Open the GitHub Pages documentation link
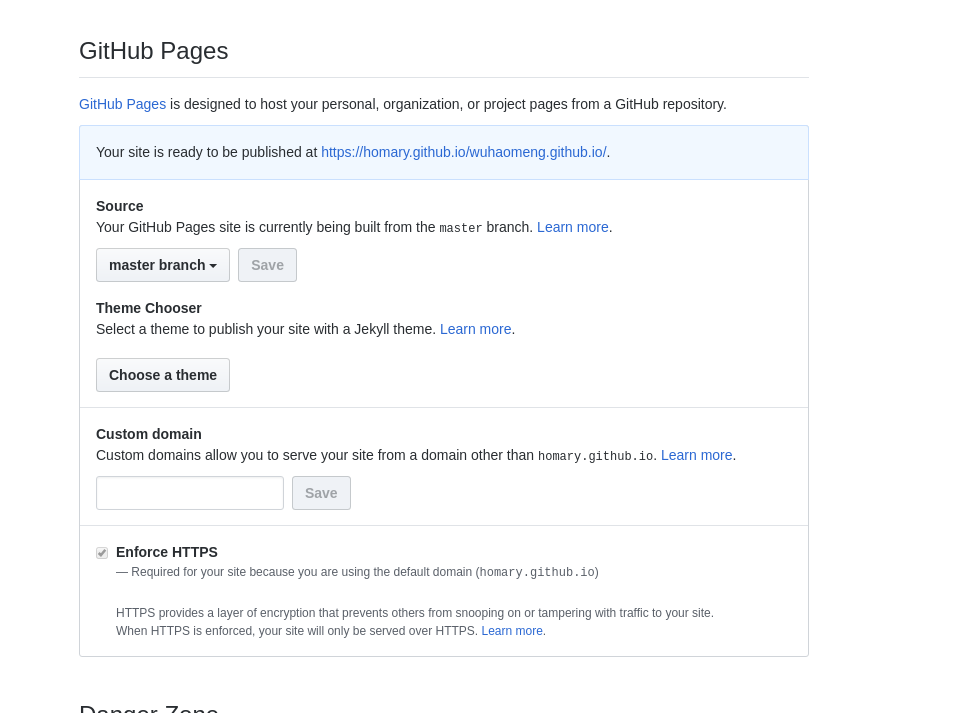The image size is (965, 713). click(x=122, y=104)
